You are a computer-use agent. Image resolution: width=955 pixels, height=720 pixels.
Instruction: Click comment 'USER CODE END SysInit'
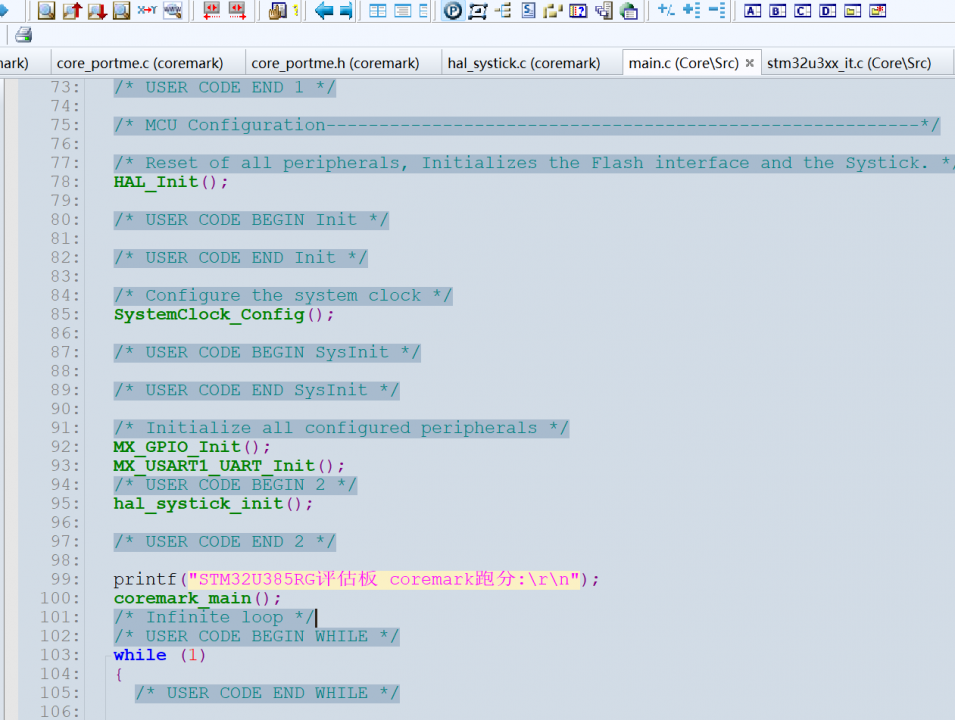click(256, 390)
